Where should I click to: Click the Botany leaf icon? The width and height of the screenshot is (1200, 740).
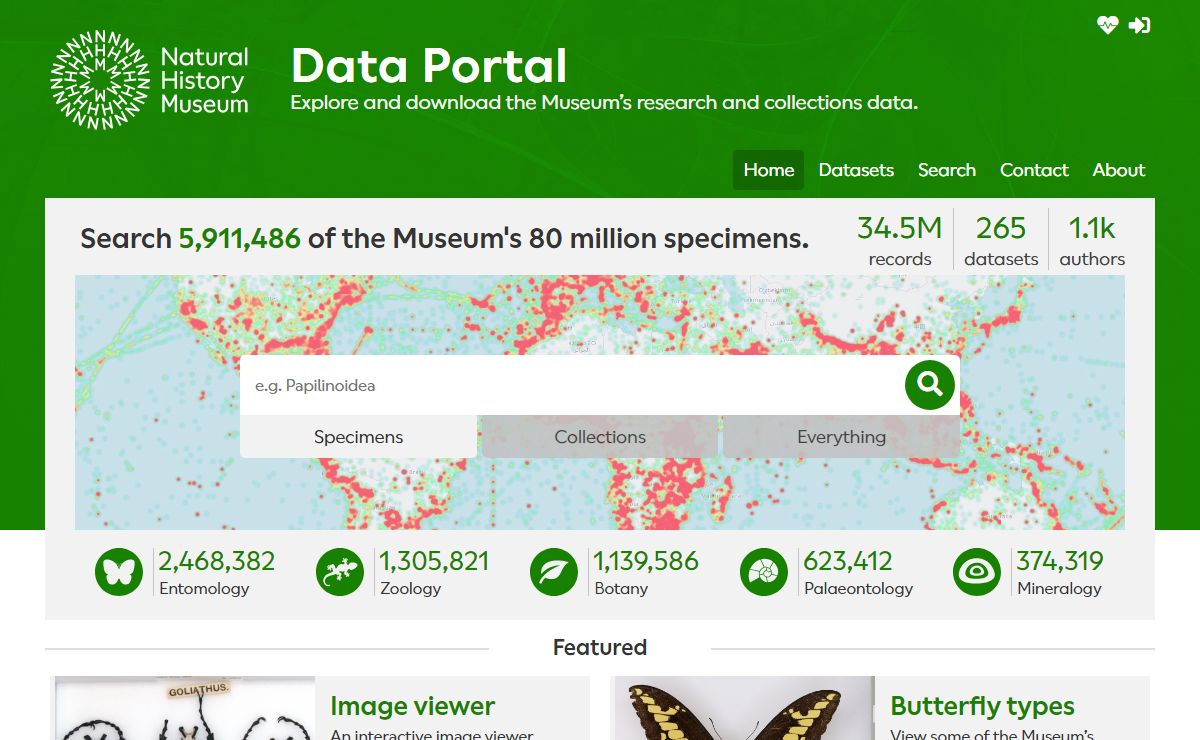click(x=554, y=573)
